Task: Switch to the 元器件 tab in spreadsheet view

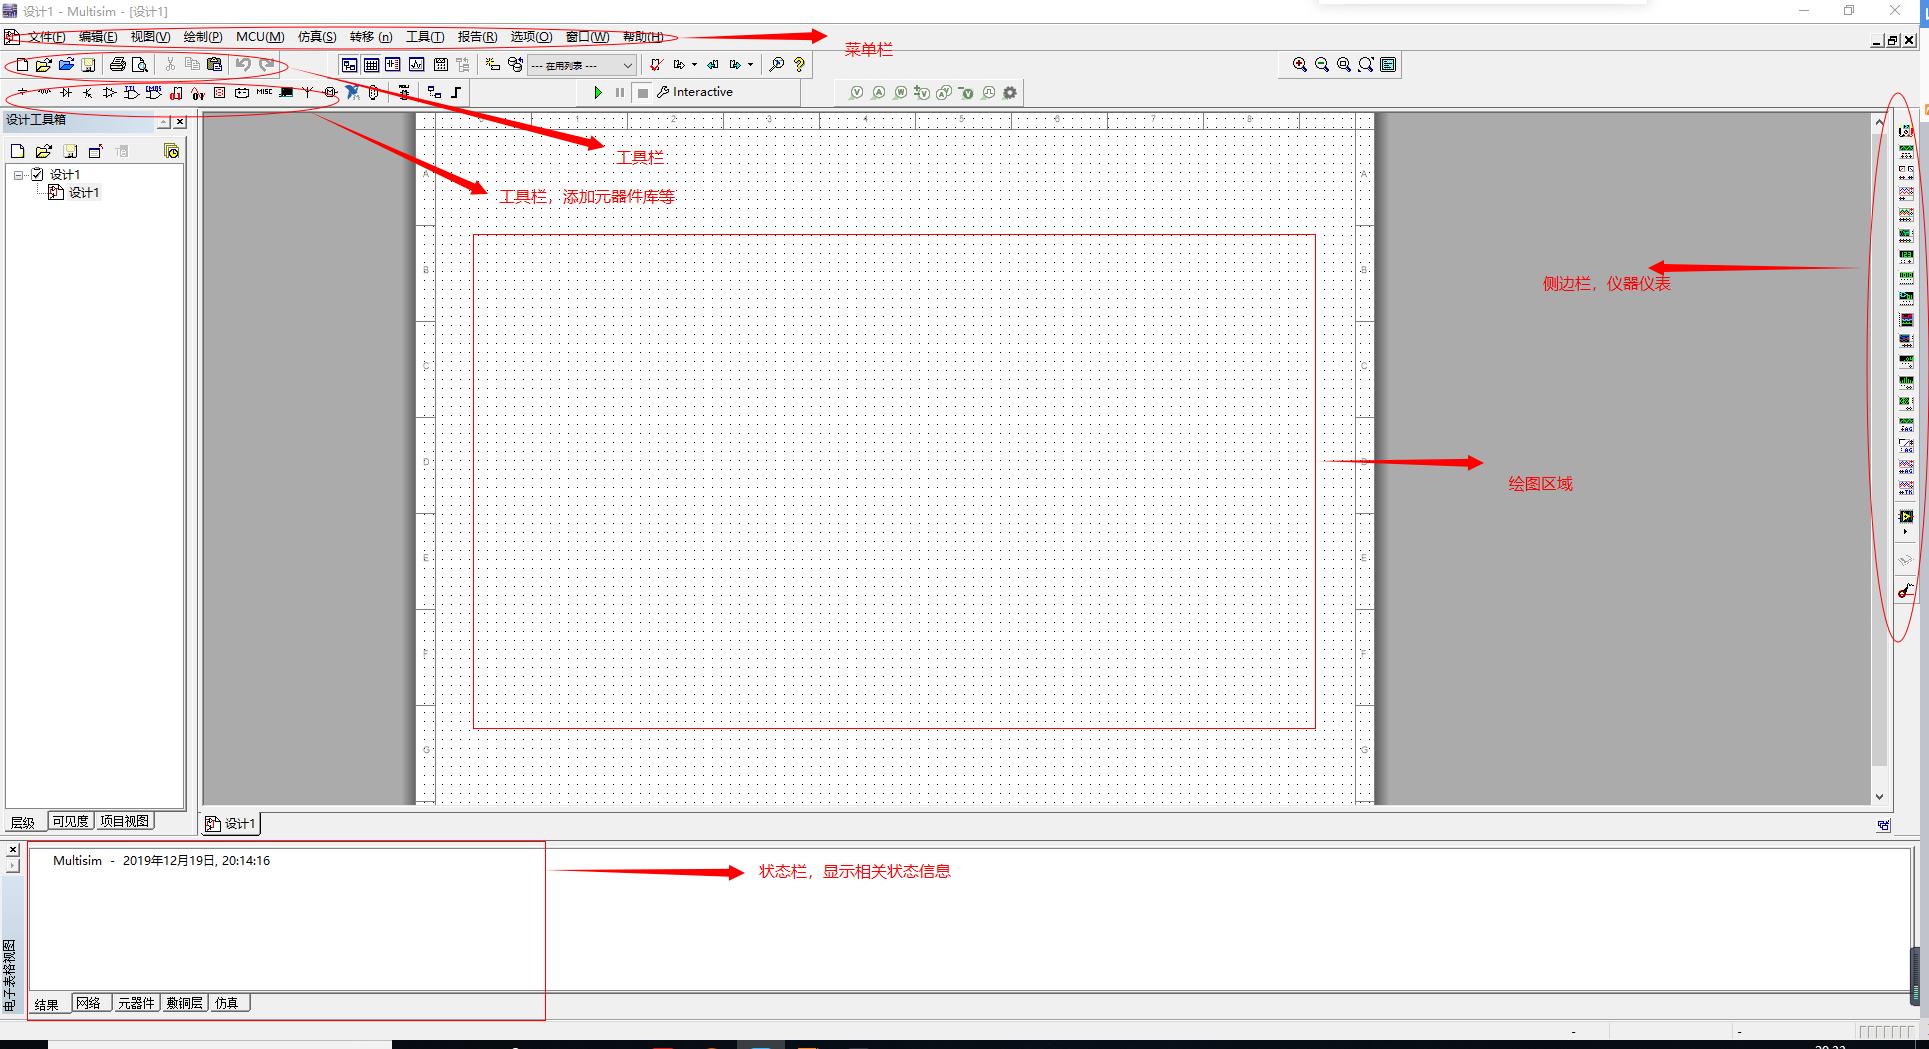Action: [x=136, y=1003]
